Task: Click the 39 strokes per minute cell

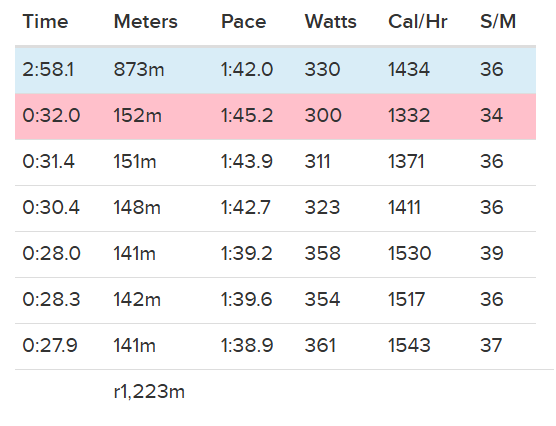Action: (x=492, y=253)
